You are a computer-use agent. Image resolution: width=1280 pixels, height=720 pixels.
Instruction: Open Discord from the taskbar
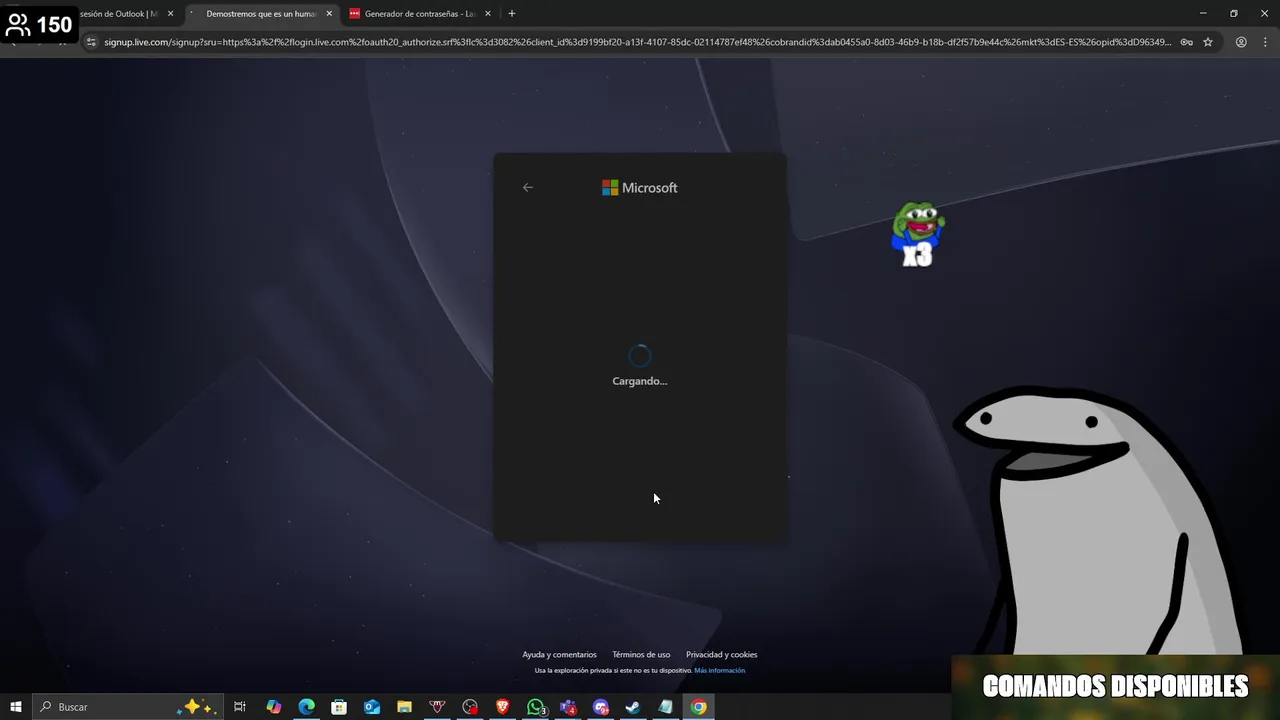click(x=601, y=707)
